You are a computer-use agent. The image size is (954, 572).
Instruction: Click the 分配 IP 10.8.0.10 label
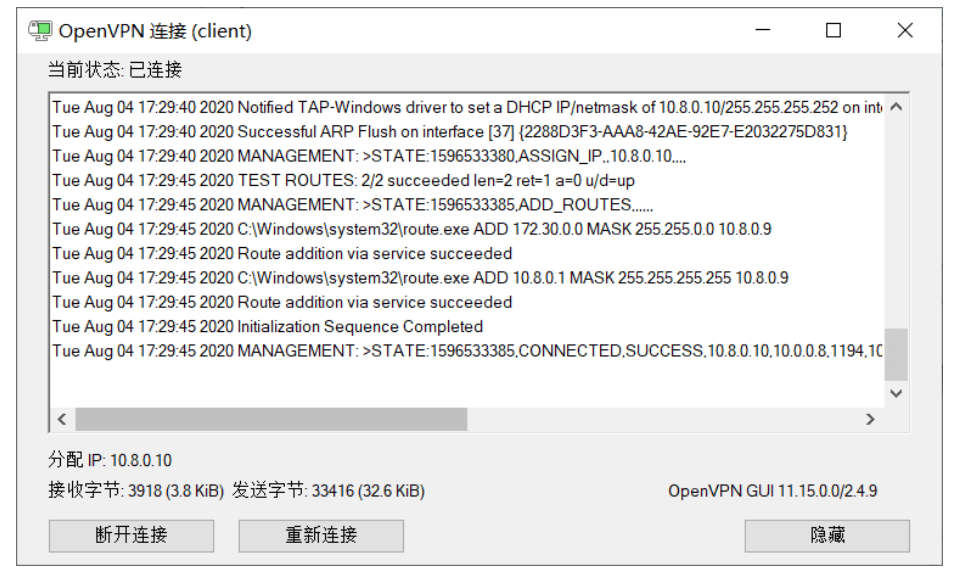[110, 460]
